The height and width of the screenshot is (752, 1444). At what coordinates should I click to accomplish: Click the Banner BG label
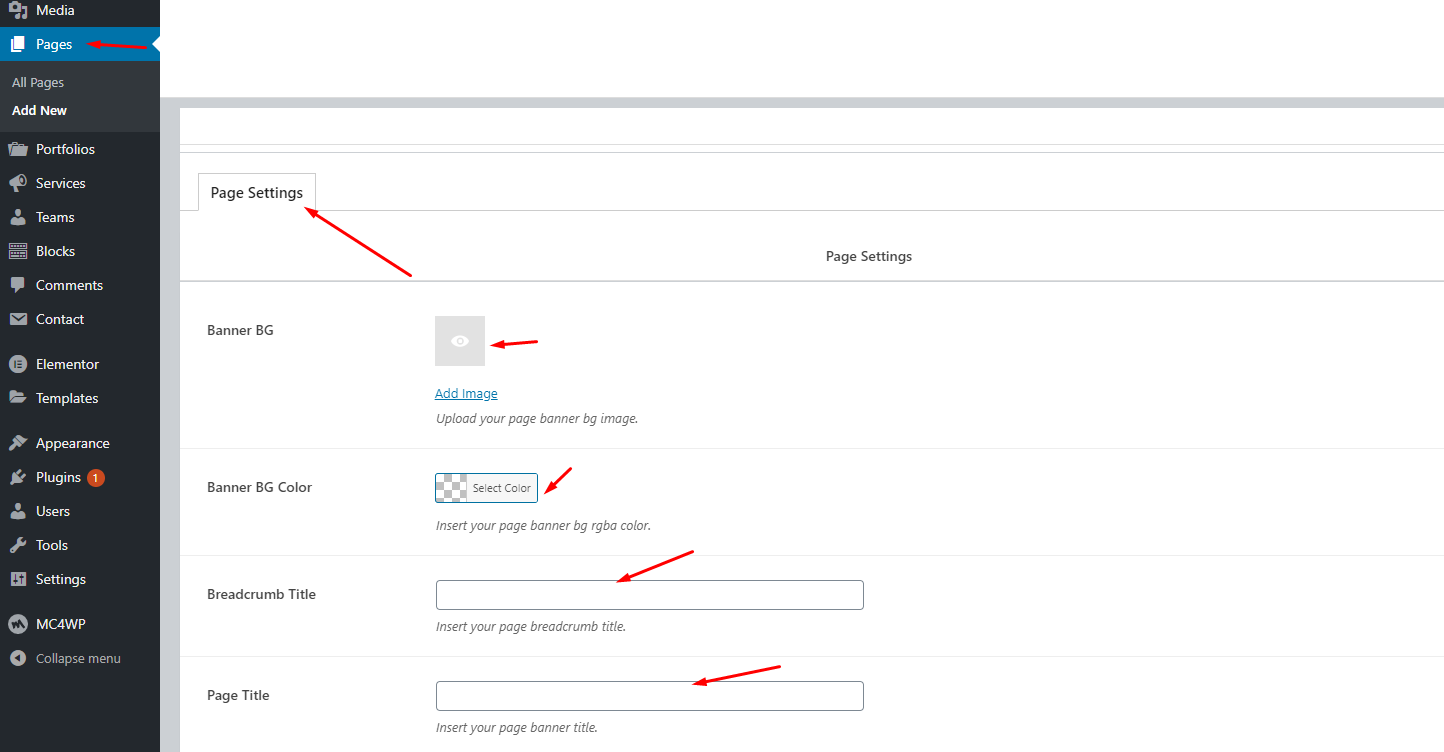(240, 330)
